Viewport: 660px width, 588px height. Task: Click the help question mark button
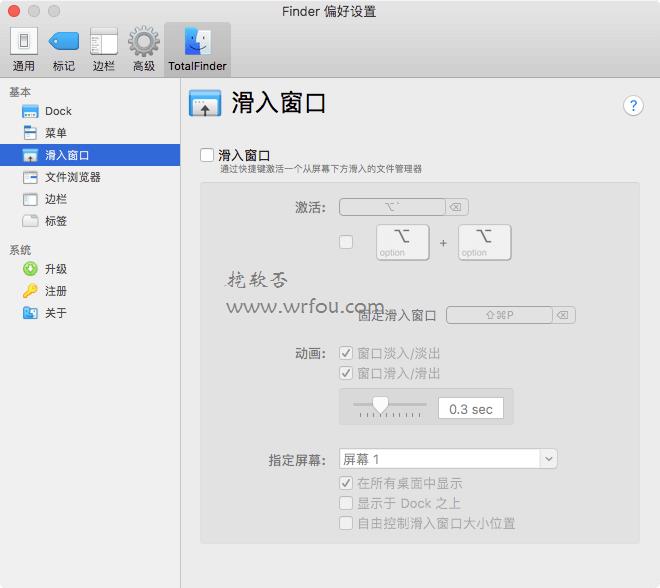(633, 105)
